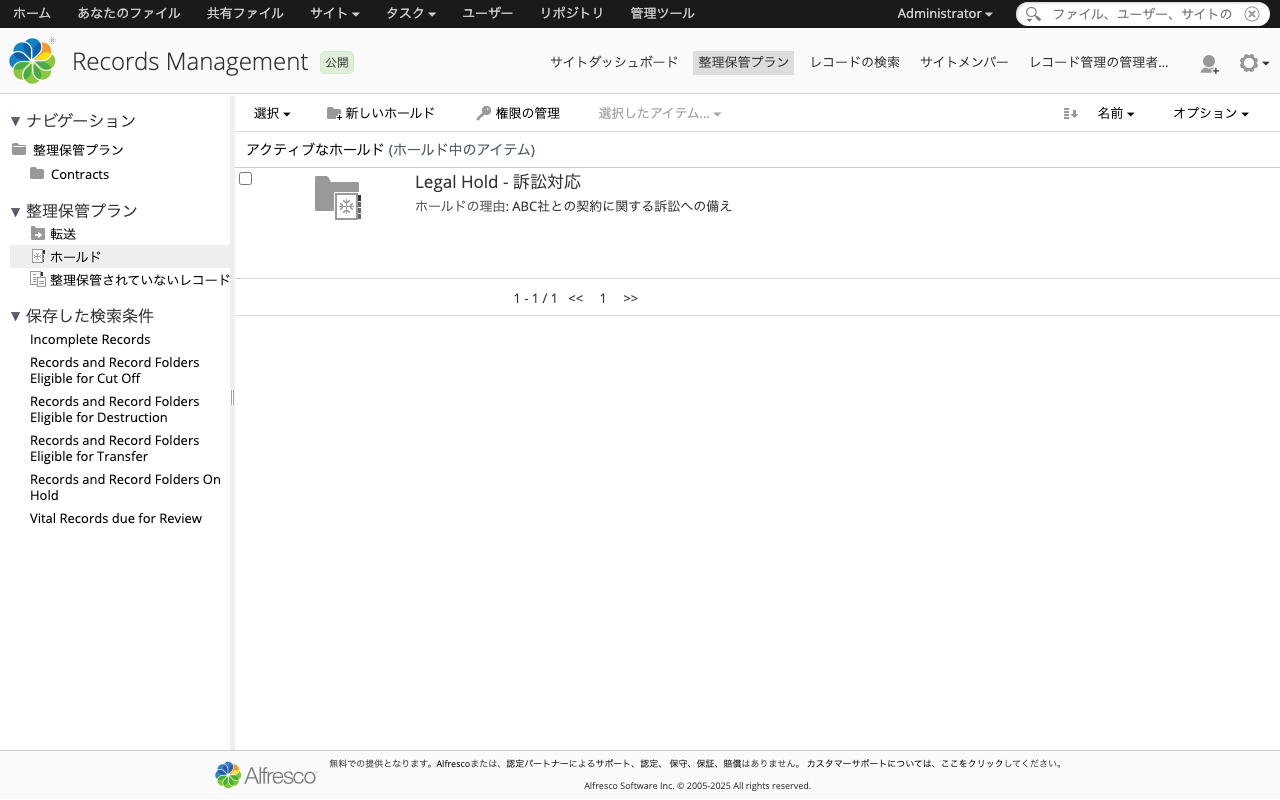Image resolution: width=1280 pixels, height=800 pixels.
Task: Open Records Eligible for Transfer search
Action: (x=115, y=449)
